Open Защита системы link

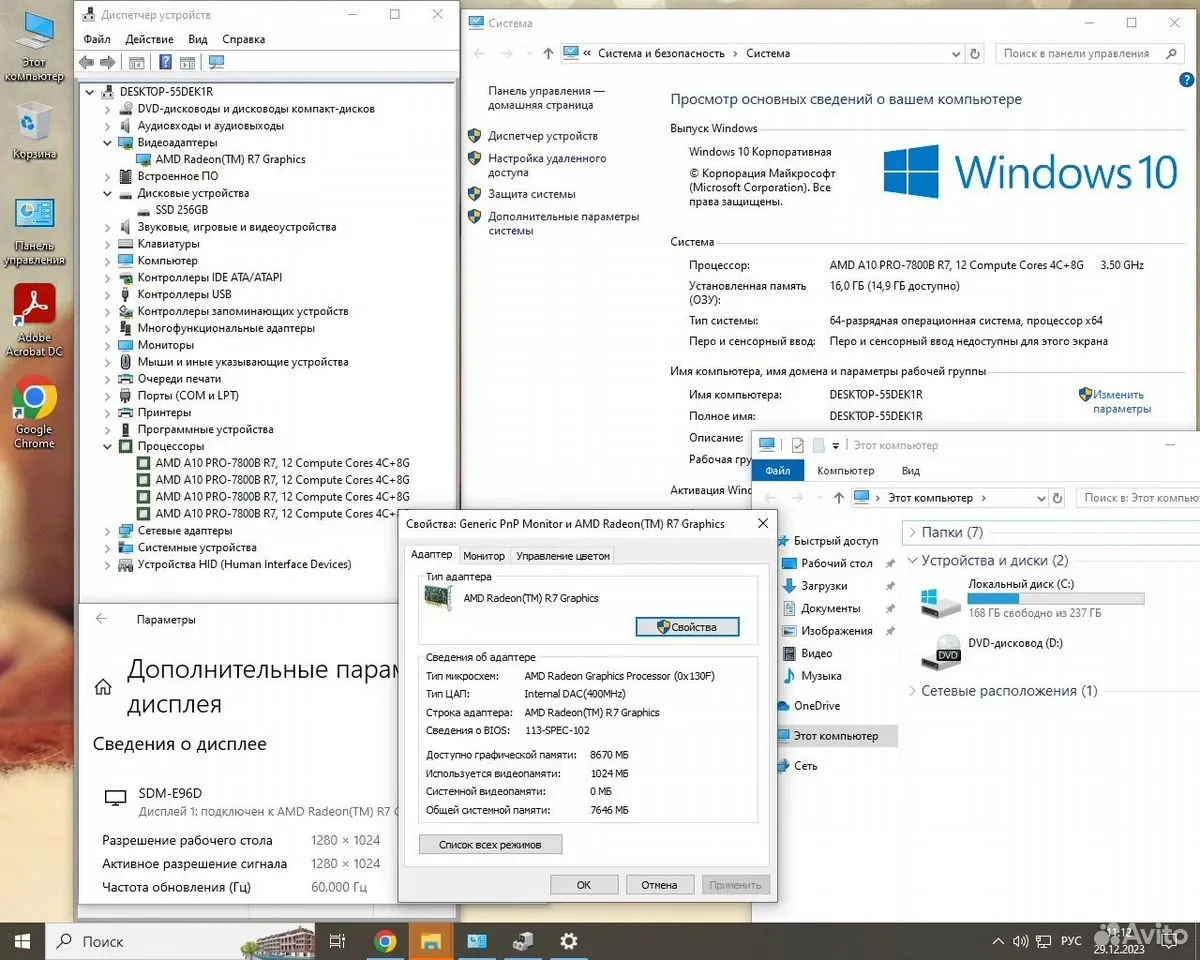pyautogui.click(x=532, y=194)
